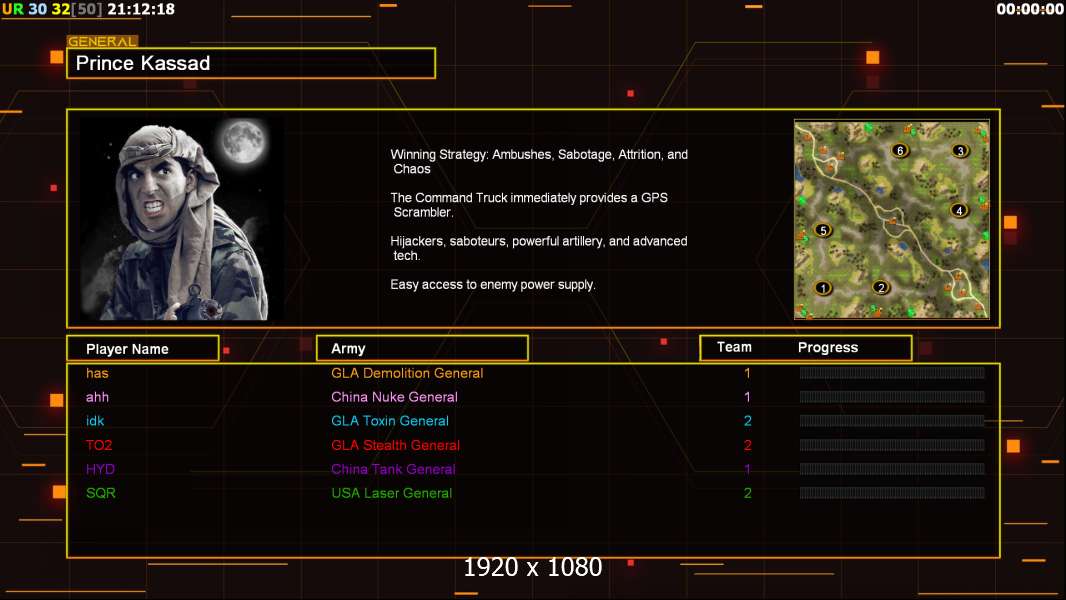Viewport: 1066px width, 600px height.
Task: Click the Progress column header
Action: tap(827, 347)
